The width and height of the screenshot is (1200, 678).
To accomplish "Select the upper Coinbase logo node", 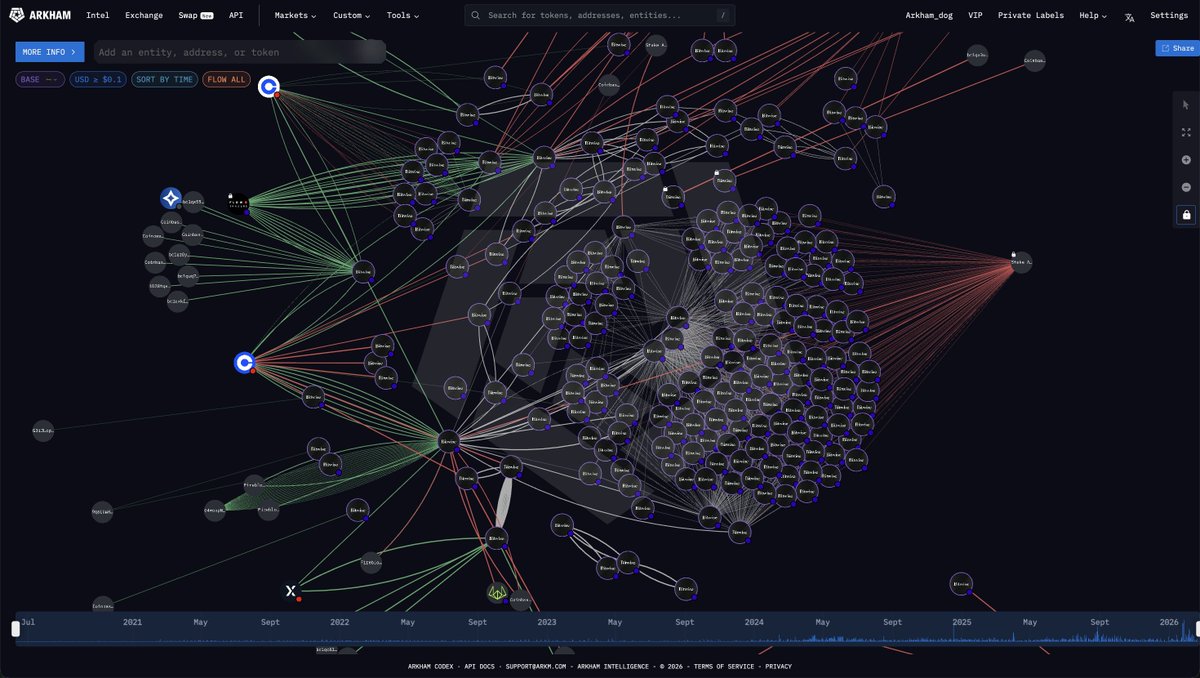I will coord(268,87).
